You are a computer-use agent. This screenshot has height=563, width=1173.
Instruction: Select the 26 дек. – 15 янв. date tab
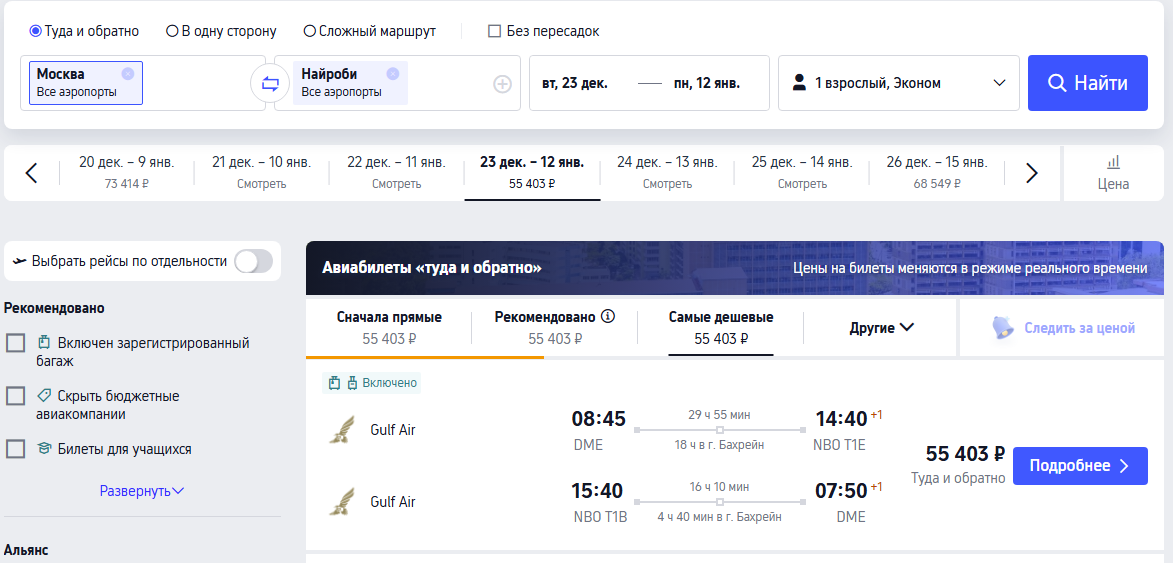(937, 173)
